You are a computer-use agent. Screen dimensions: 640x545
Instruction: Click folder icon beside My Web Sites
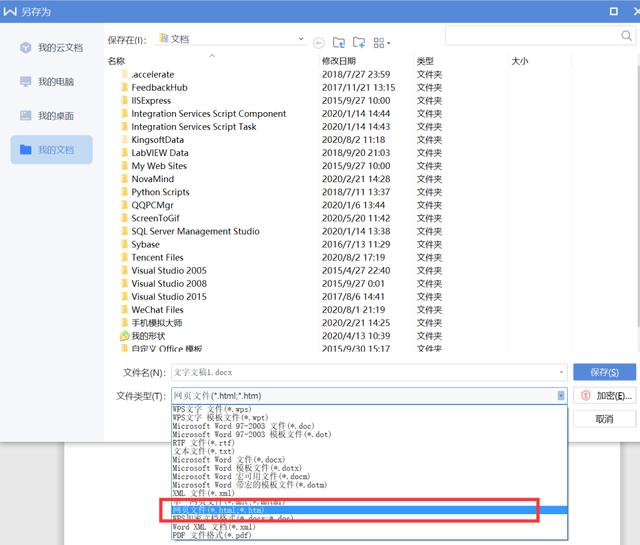[124, 166]
